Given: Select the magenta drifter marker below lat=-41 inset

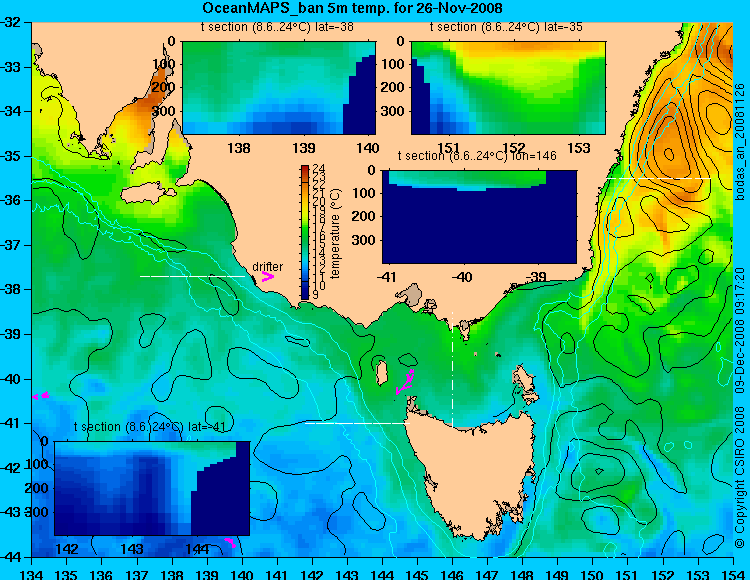Looking at the screenshot, I should (x=231, y=542).
